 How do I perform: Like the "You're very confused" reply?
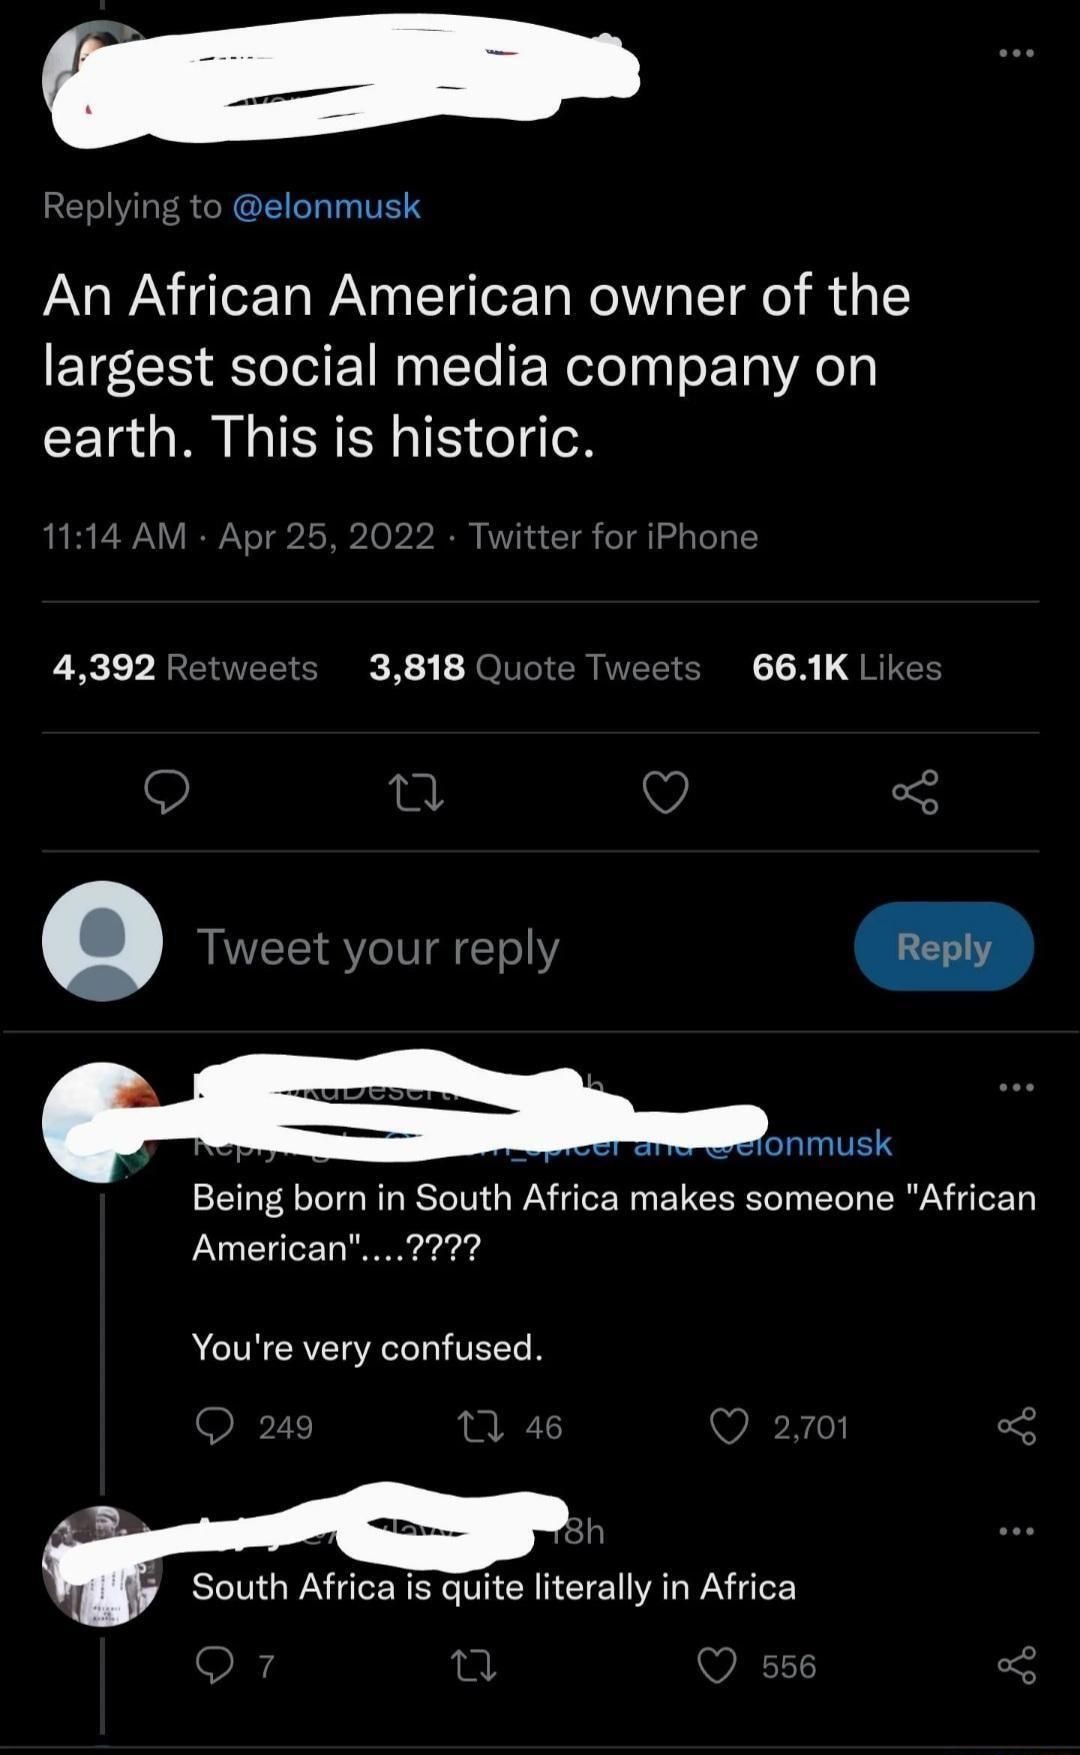(729, 1426)
